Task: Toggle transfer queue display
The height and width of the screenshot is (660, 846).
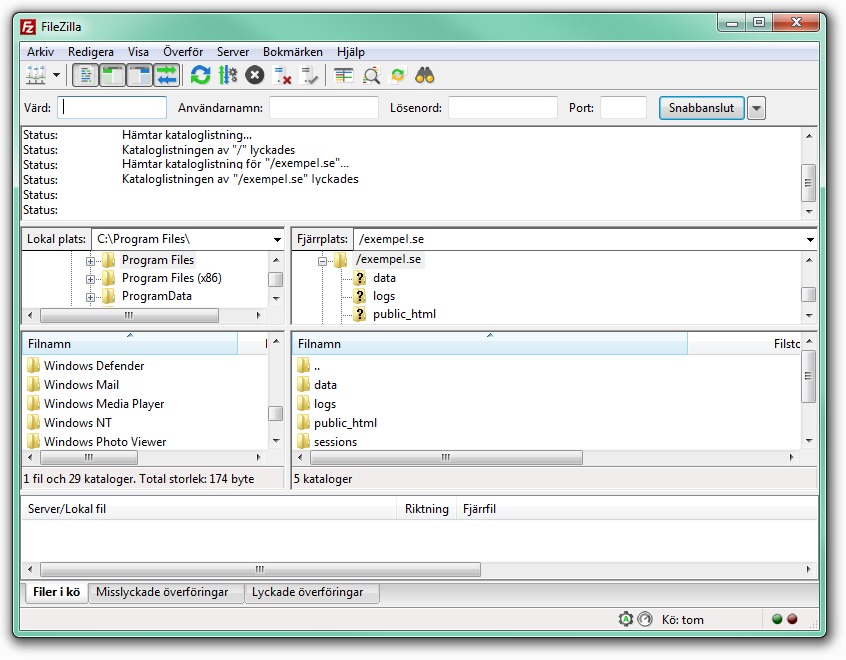Action: click(x=166, y=75)
